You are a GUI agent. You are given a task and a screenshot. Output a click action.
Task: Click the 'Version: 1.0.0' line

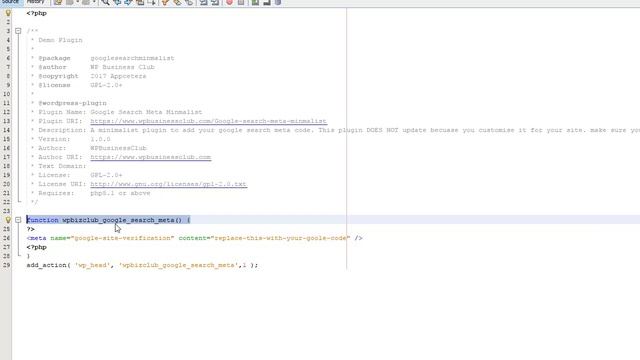[x=74, y=139]
